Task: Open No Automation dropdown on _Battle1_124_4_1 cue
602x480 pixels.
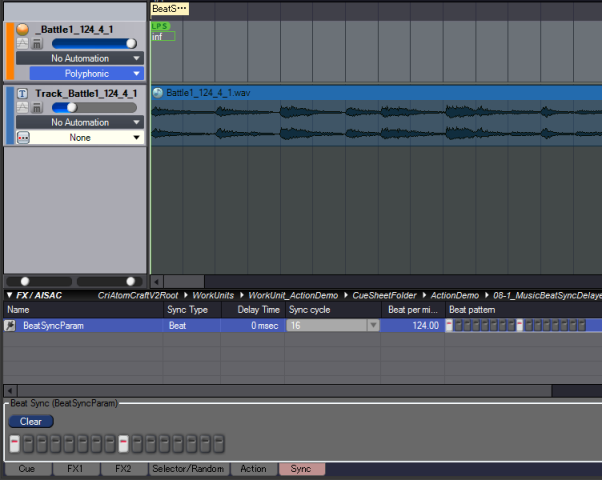Action: click(x=80, y=58)
